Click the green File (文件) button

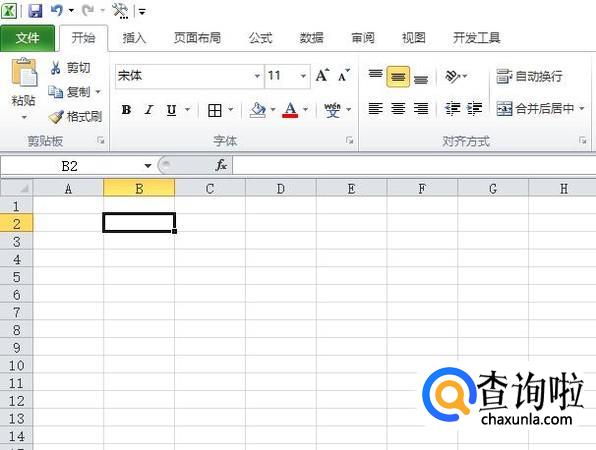(x=27, y=38)
